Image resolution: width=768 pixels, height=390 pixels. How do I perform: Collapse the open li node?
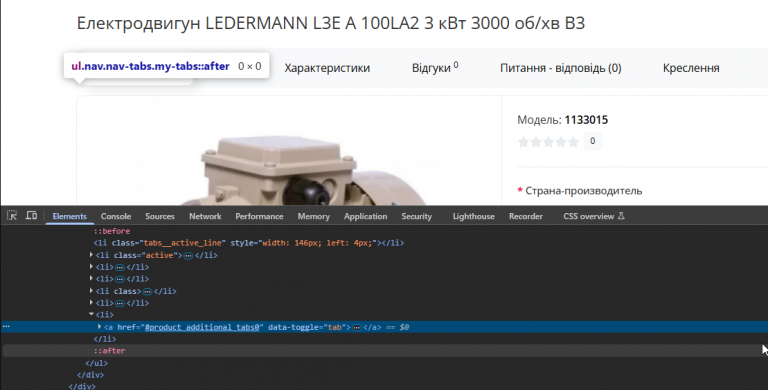(92, 314)
